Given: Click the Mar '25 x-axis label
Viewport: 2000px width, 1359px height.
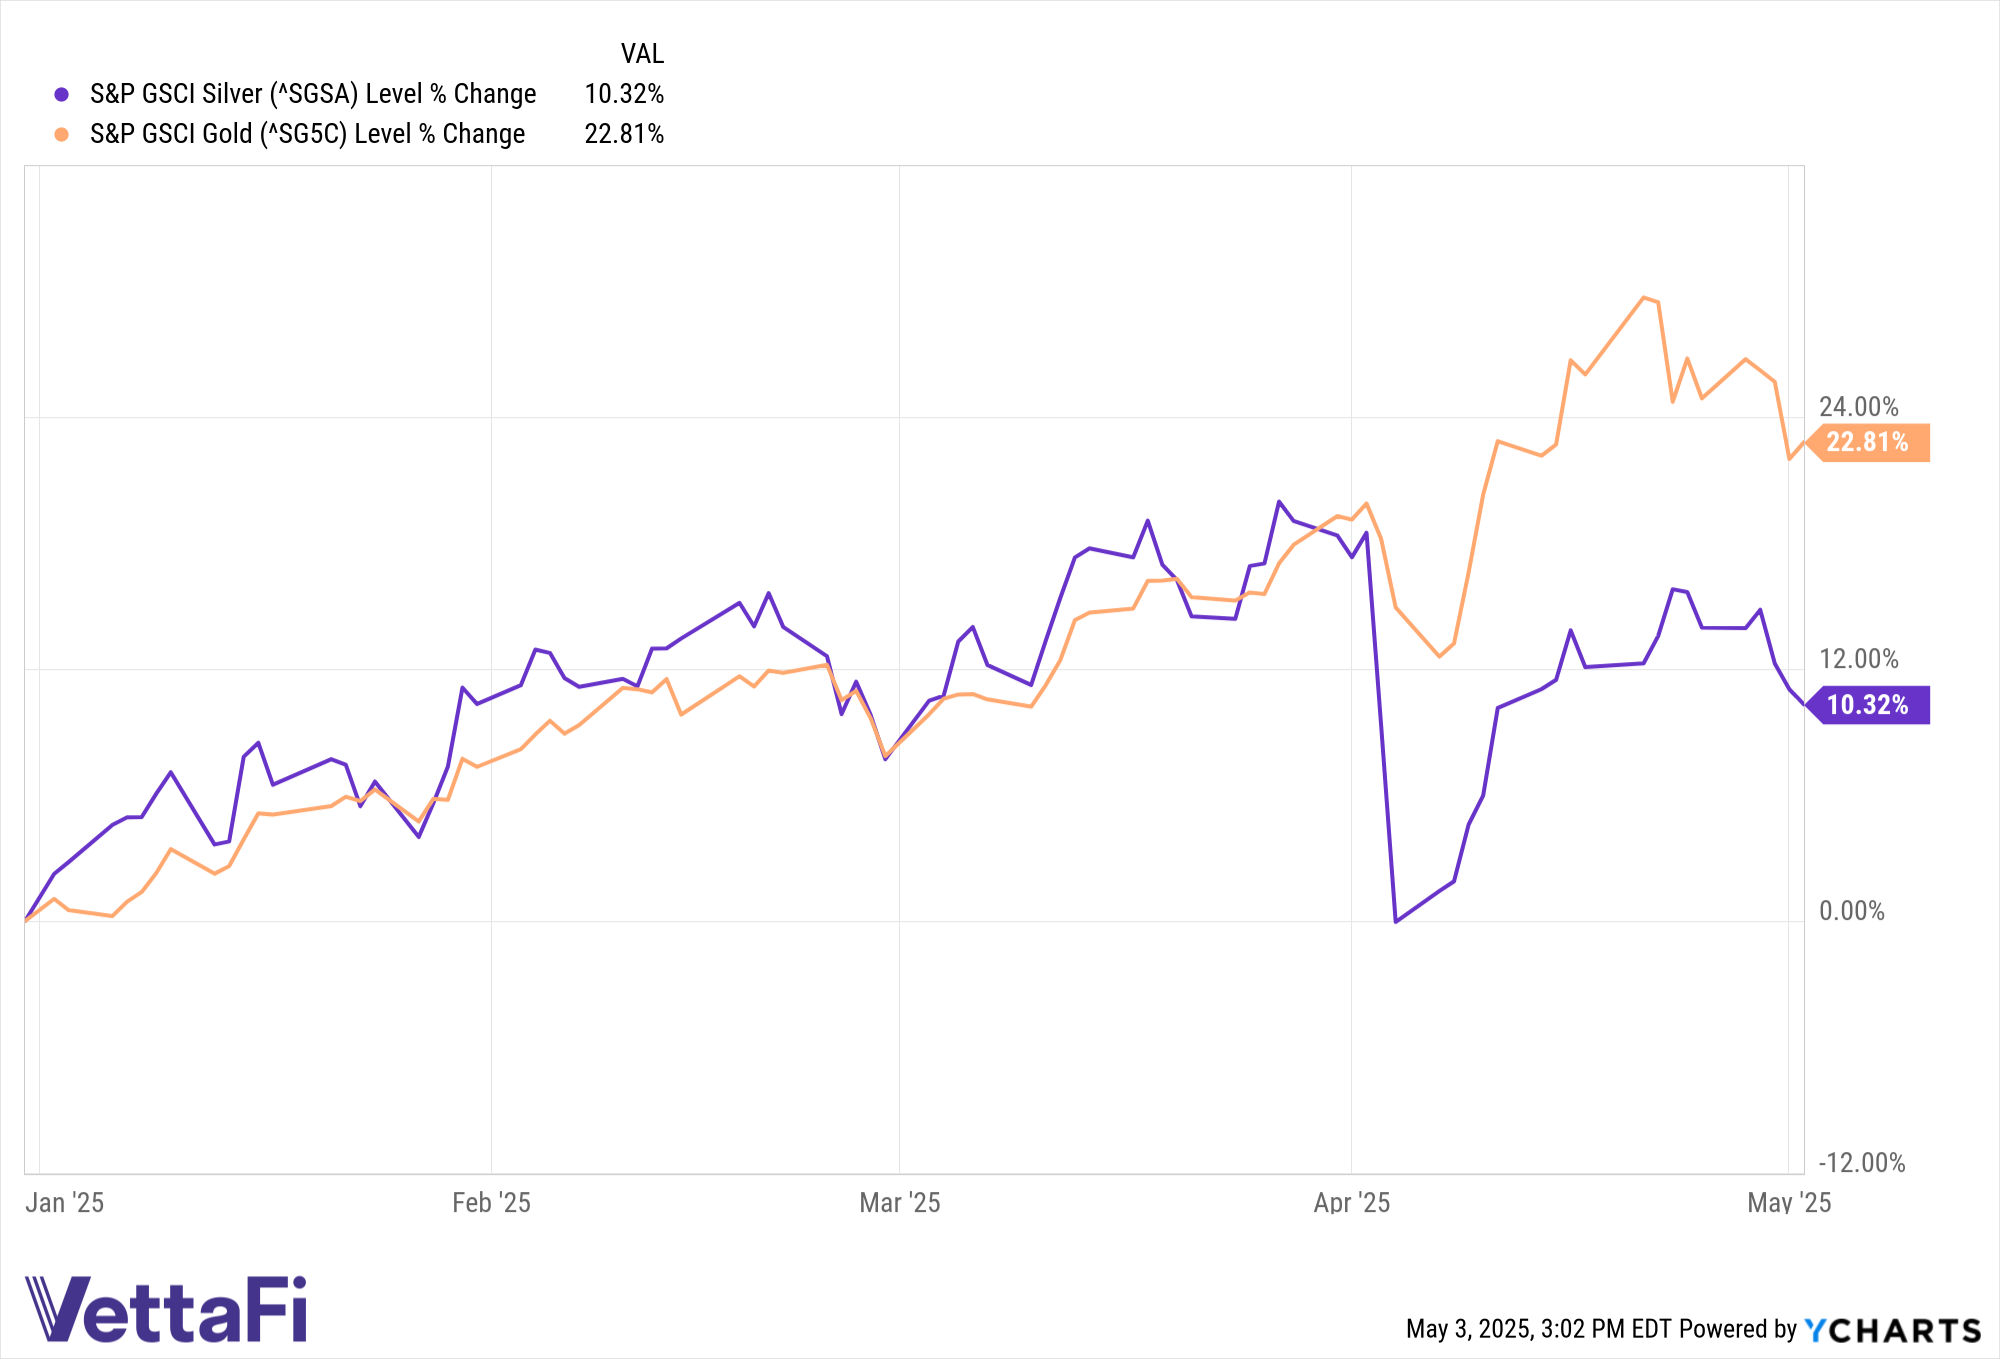Looking at the screenshot, I should (x=900, y=1202).
